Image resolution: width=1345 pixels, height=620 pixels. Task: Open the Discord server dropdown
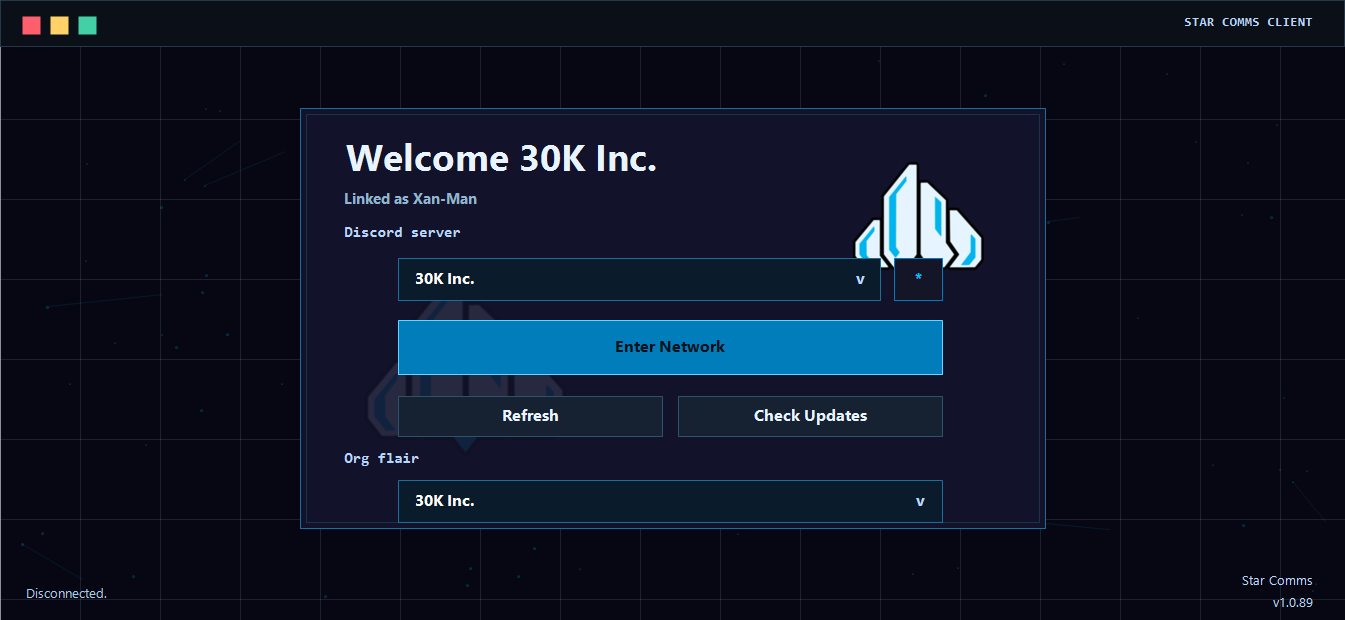click(639, 279)
